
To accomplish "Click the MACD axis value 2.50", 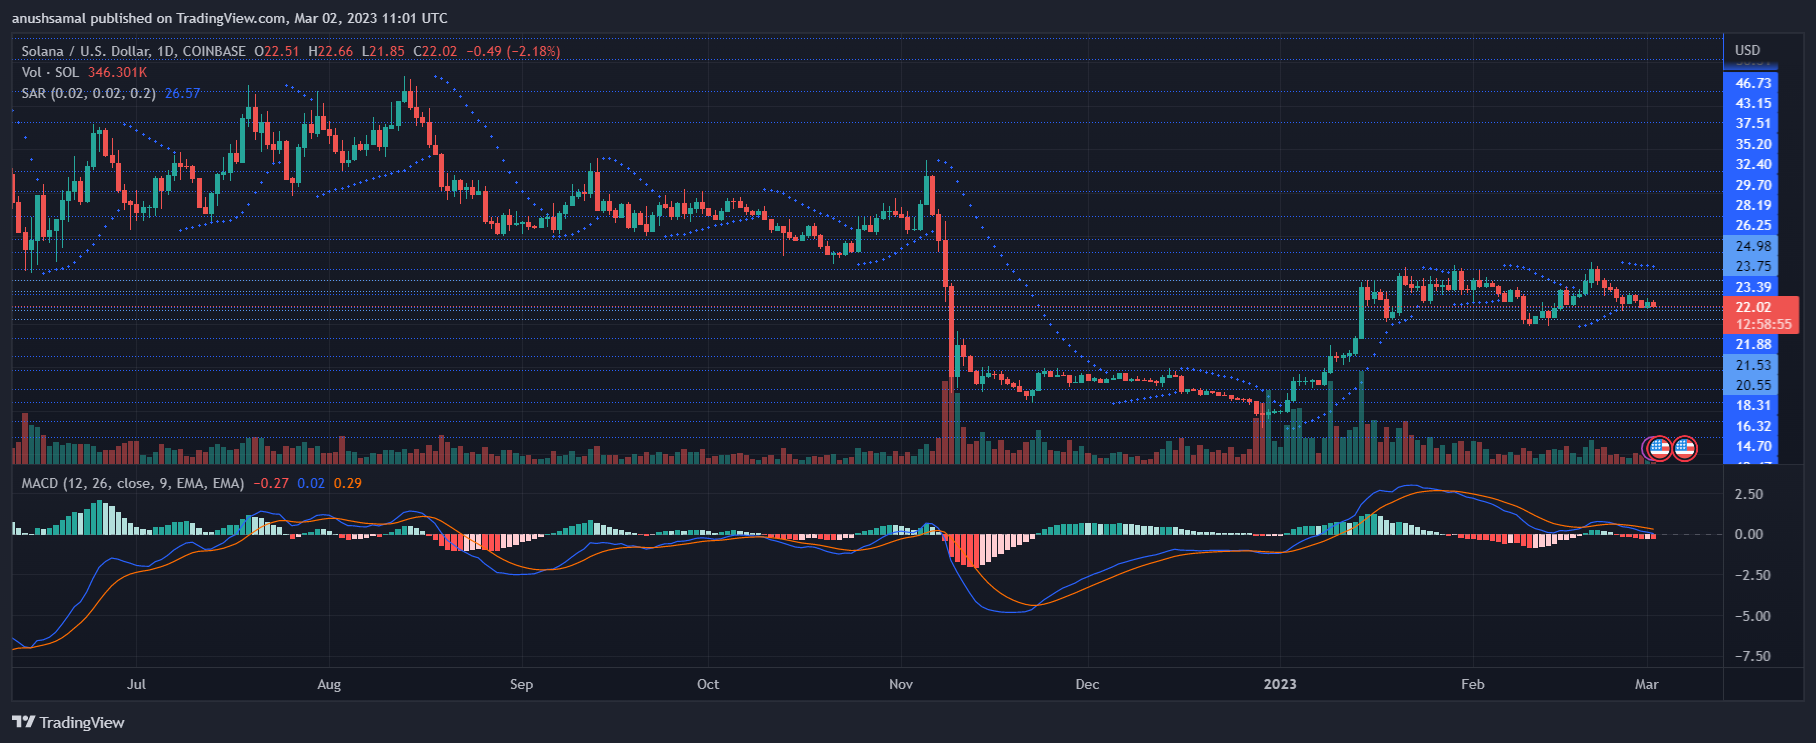I will pos(1748,494).
